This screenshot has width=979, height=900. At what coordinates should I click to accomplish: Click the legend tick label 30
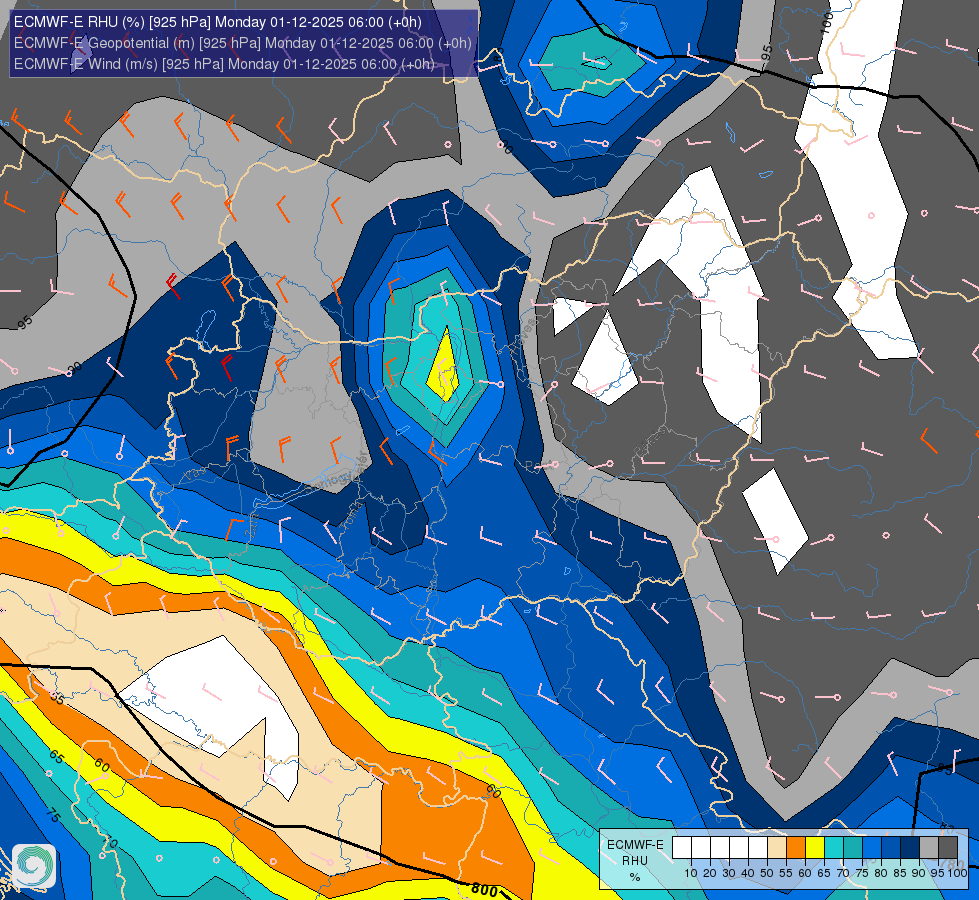click(729, 873)
